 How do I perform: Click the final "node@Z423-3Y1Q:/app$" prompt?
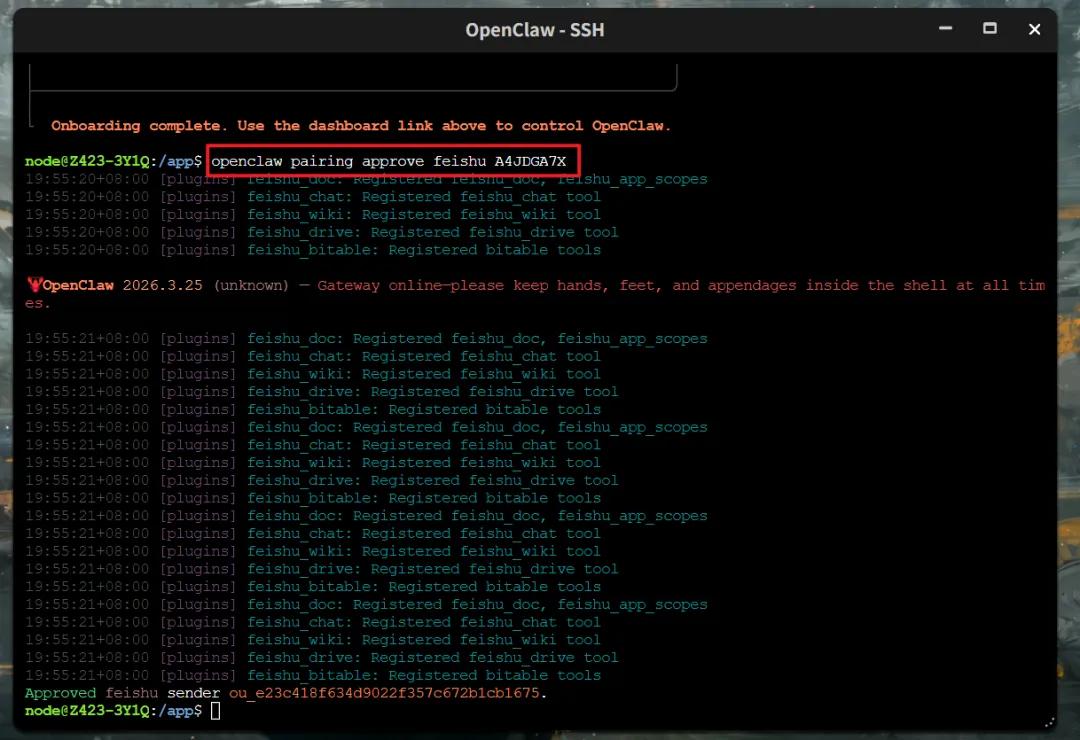tap(114, 711)
